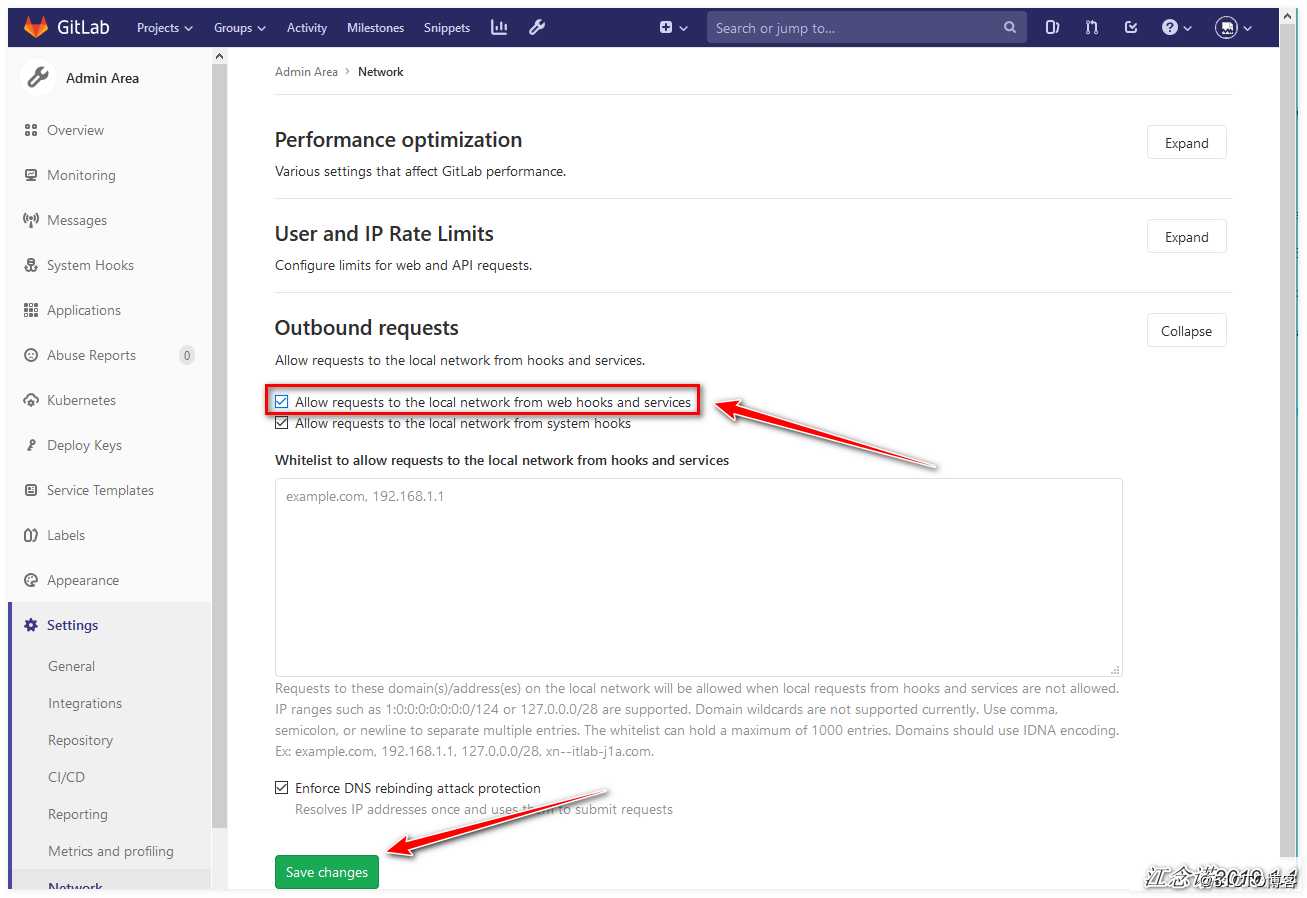
Task: Click the System Hooks icon
Action: pyautogui.click(x=30, y=265)
